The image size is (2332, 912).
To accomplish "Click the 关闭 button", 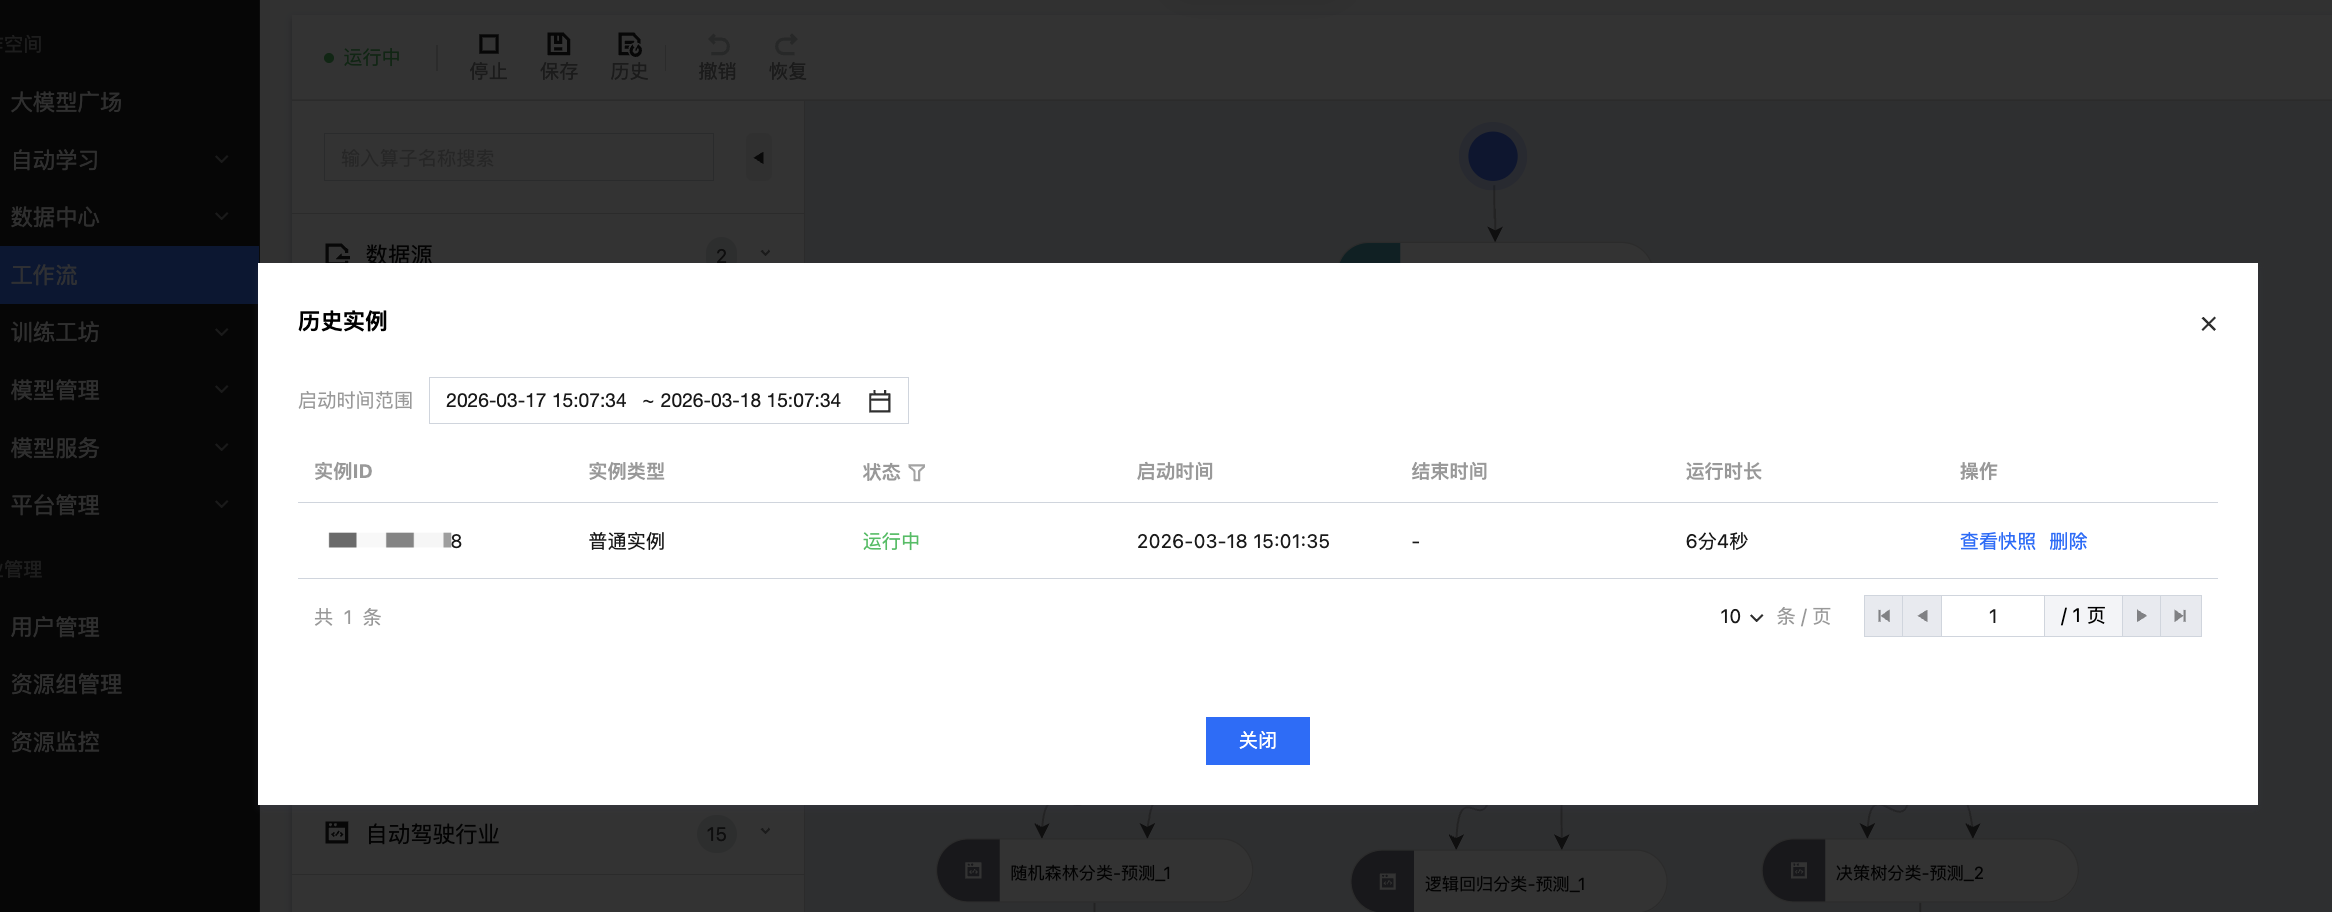I will (x=1257, y=741).
